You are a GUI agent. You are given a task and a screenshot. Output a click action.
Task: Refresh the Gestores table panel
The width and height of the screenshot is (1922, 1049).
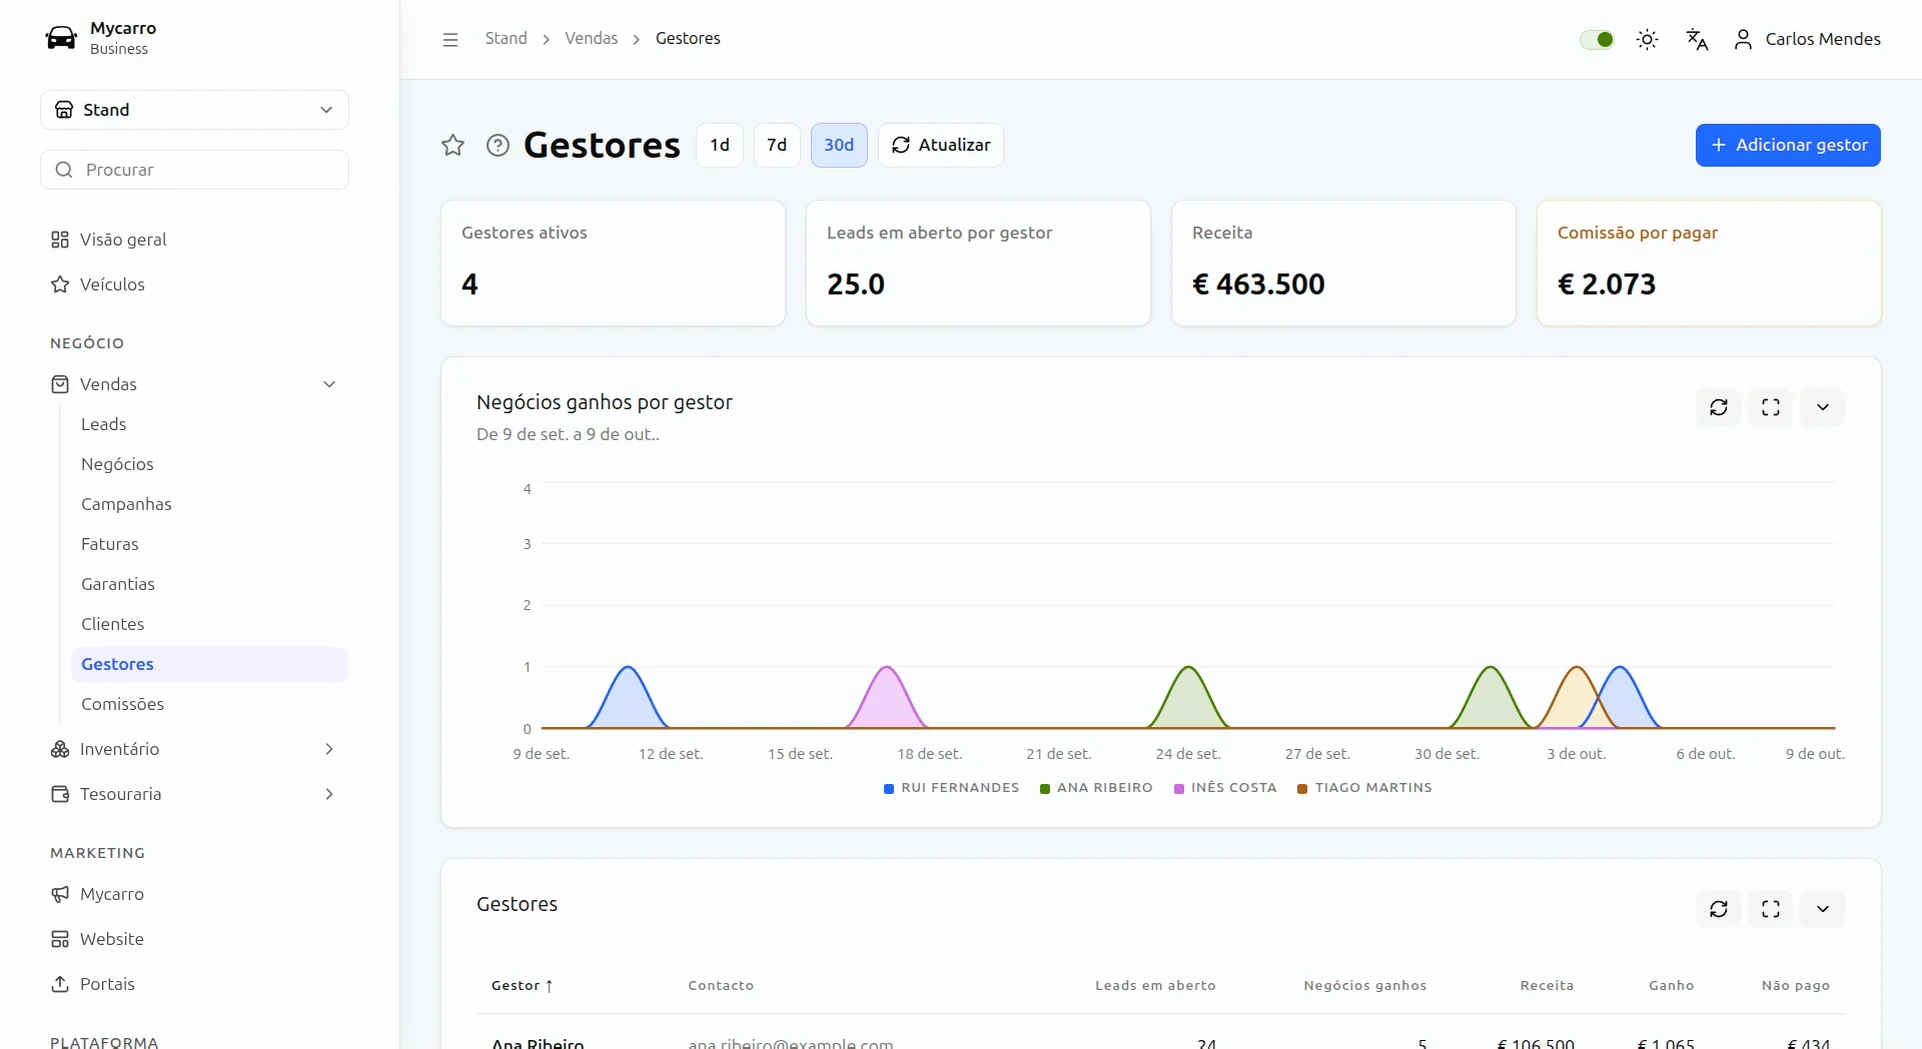click(x=1719, y=909)
